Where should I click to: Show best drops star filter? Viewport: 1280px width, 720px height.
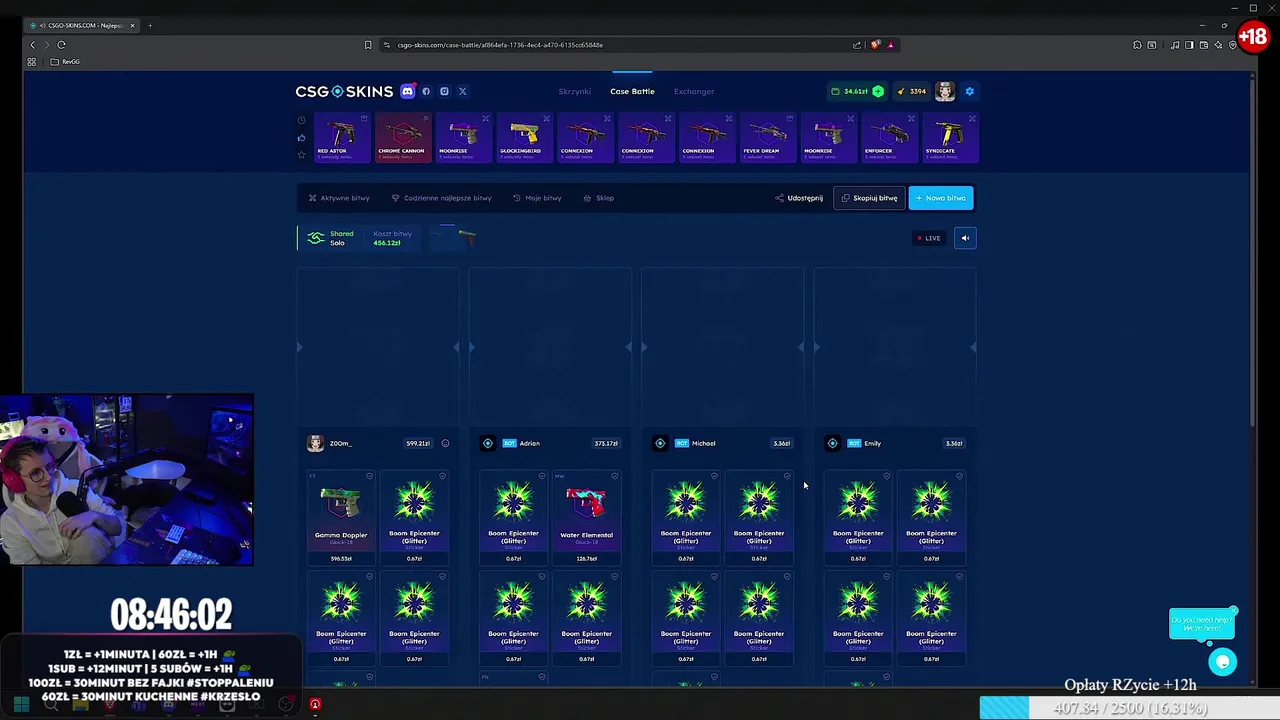pos(301,155)
